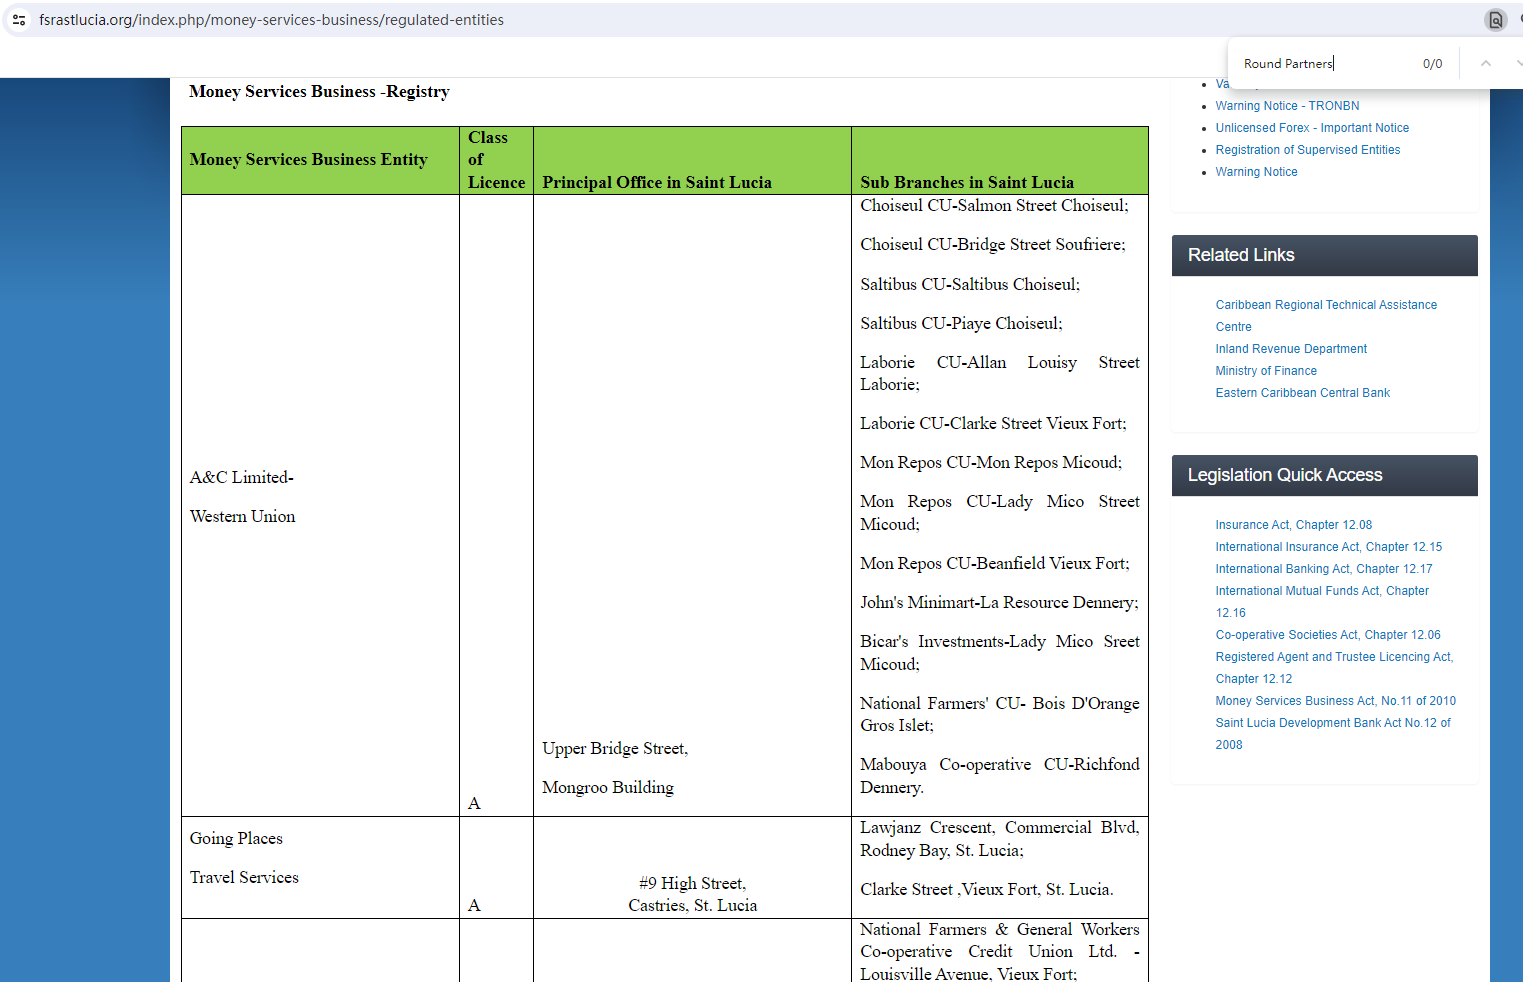Image resolution: width=1523 pixels, height=982 pixels.
Task: Open Registration of Supervised Entities link
Action: click(x=1307, y=150)
